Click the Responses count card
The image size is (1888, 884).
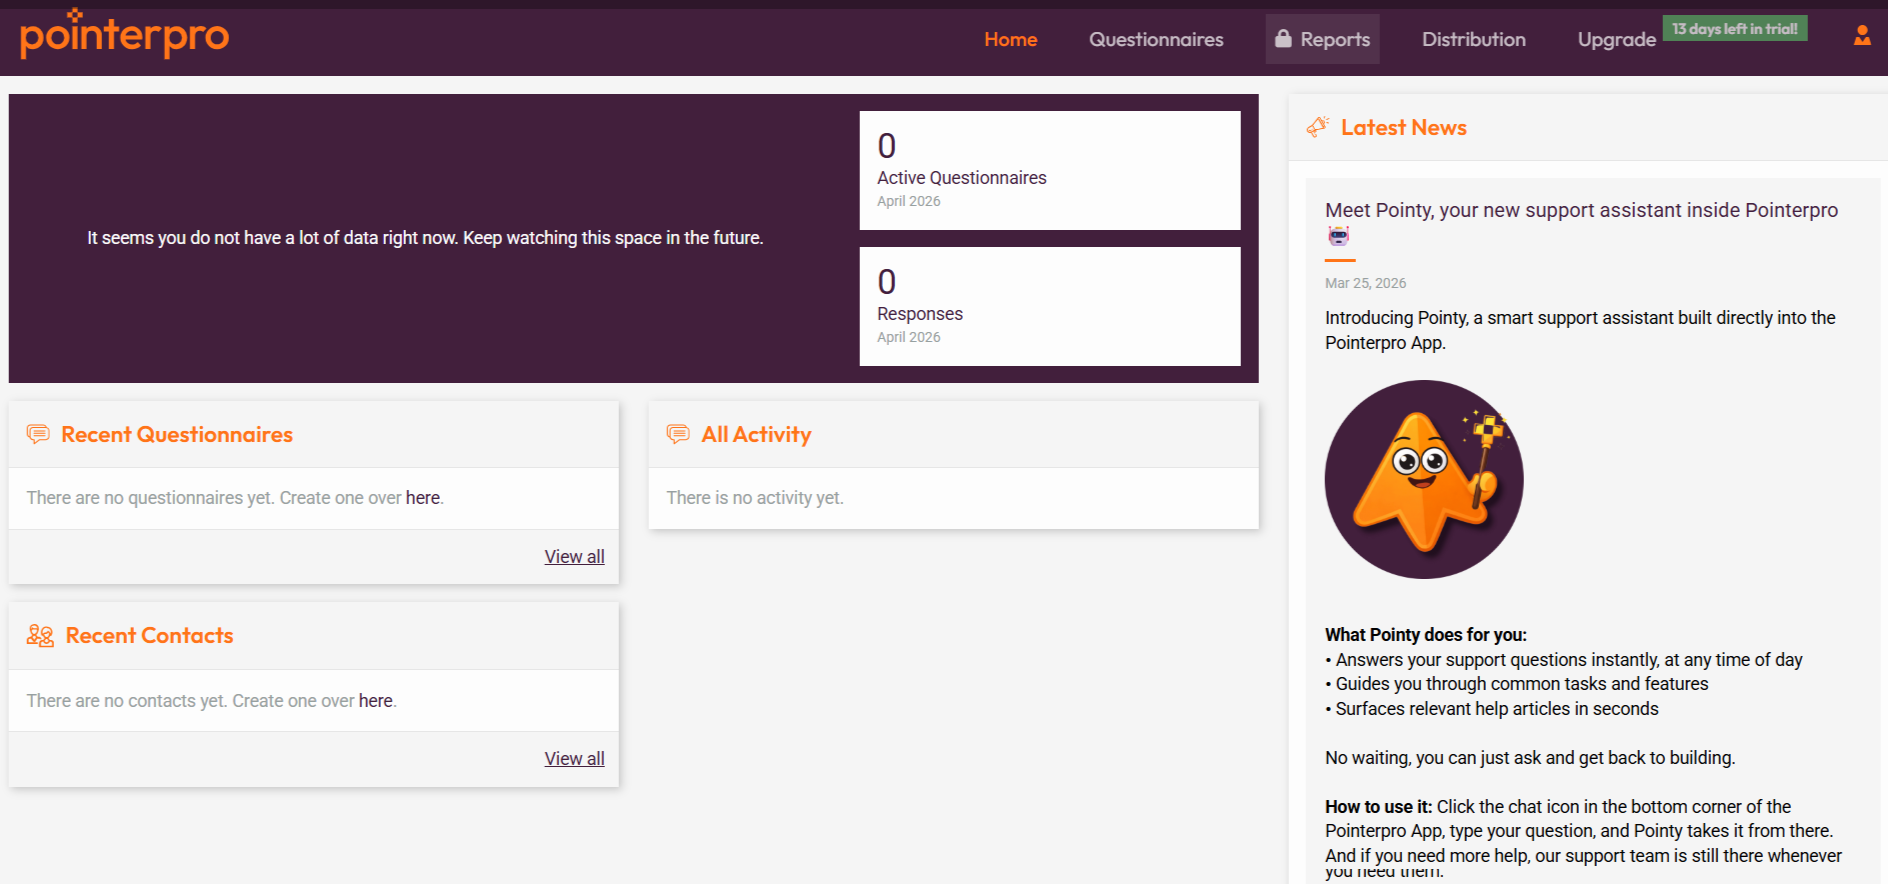click(x=1050, y=306)
